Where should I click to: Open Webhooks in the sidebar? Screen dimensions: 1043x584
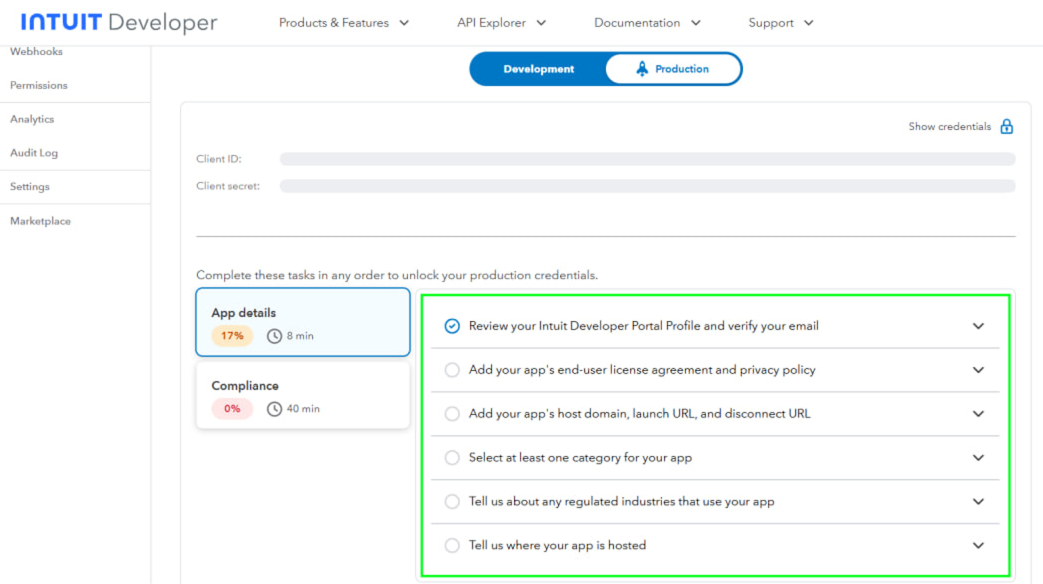tap(36, 52)
